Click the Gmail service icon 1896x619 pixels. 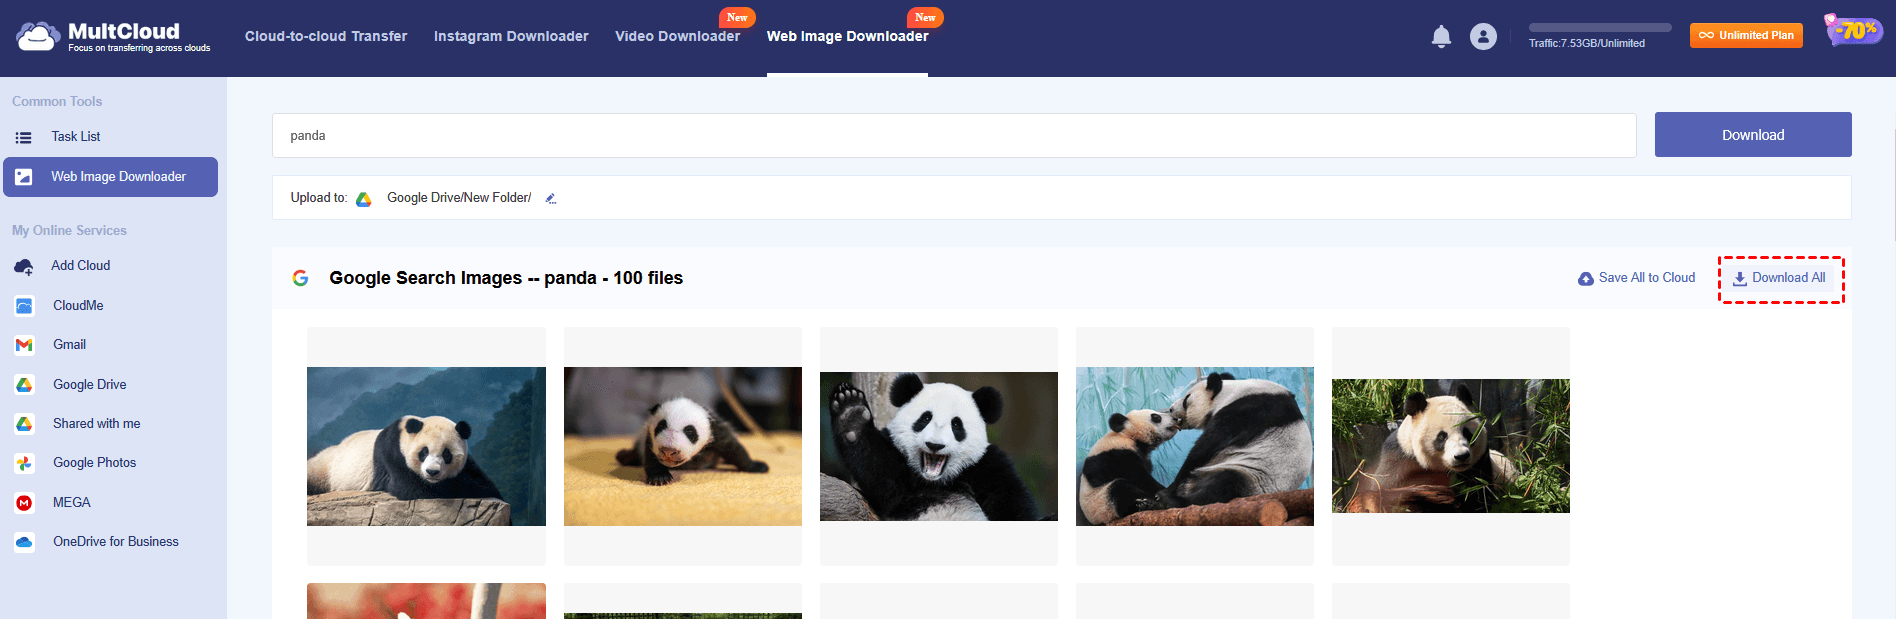[24, 345]
